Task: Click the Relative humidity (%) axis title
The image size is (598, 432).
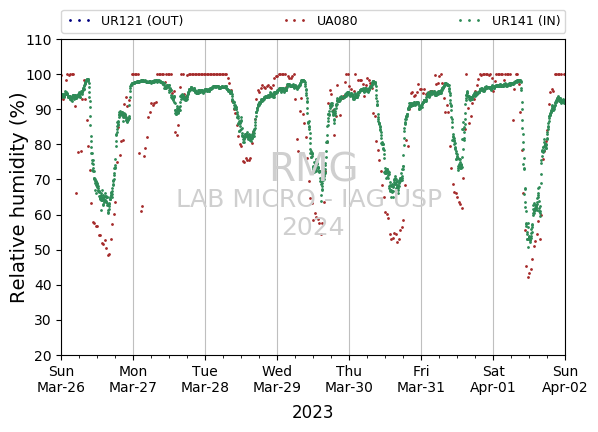Action: (18, 198)
